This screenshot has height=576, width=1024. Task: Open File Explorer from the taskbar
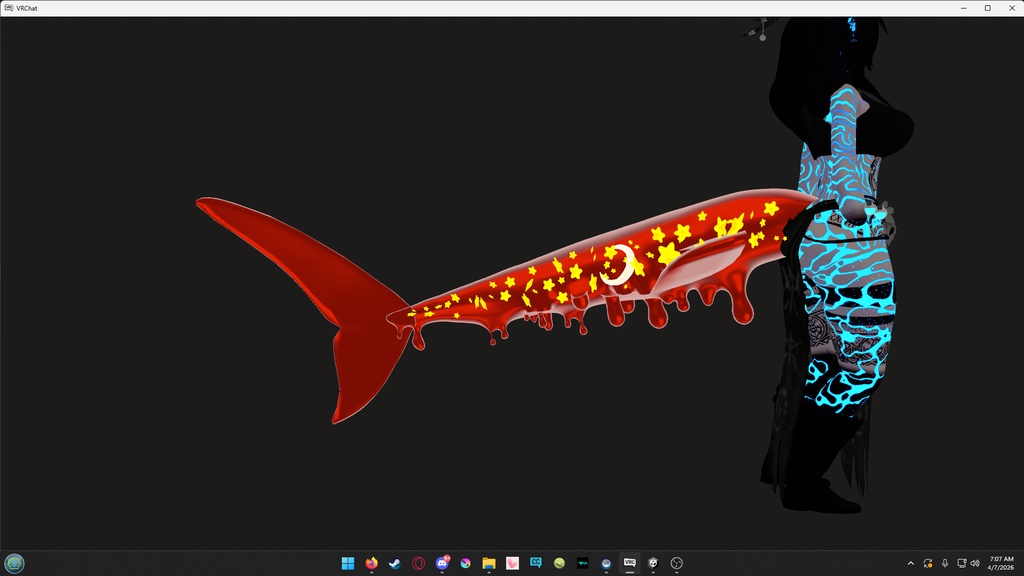(488, 563)
